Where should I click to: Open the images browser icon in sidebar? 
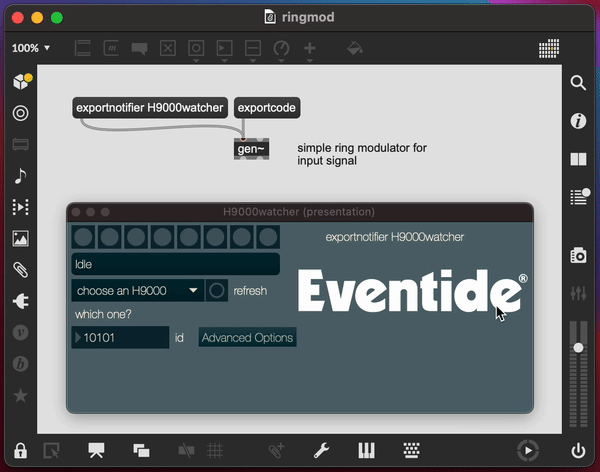(x=20, y=238)
